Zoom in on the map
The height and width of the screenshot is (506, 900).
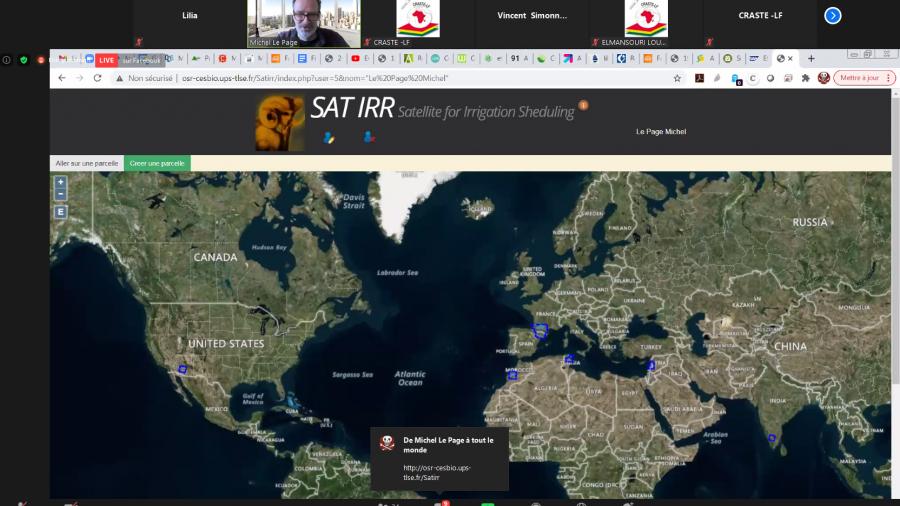(60, 182)
